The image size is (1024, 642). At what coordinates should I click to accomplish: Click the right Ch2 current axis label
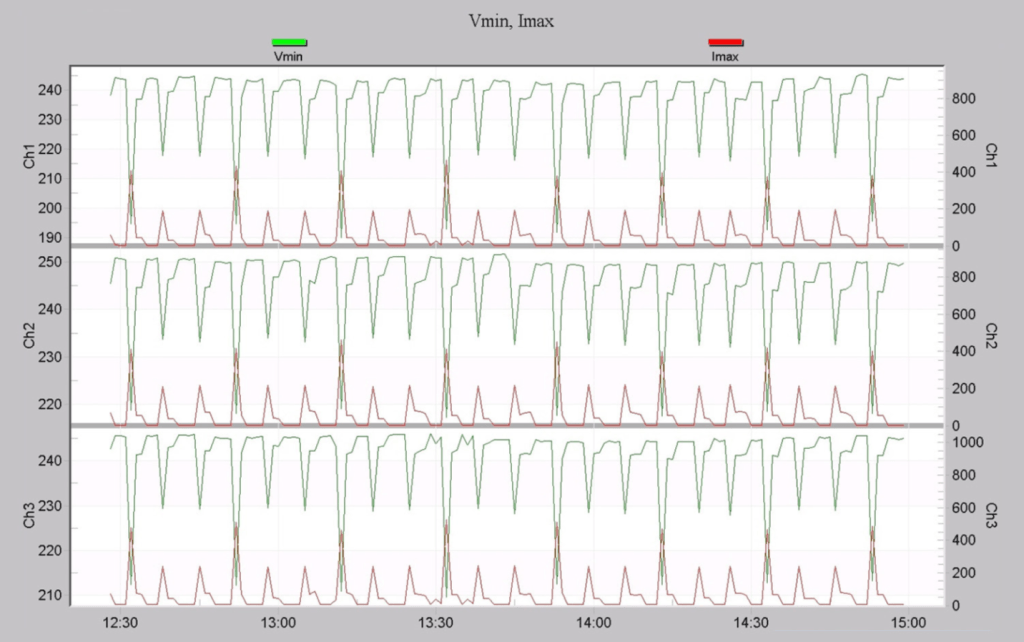tap(992, 333)
